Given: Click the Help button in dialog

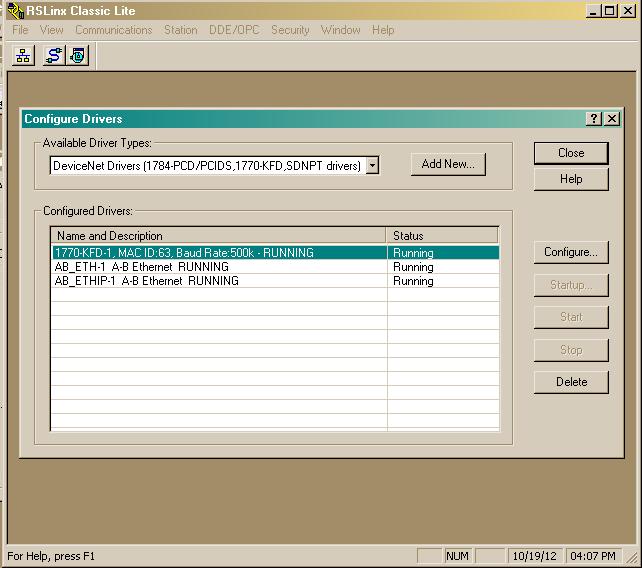Looking at the screenshot, I should [571, 179].
